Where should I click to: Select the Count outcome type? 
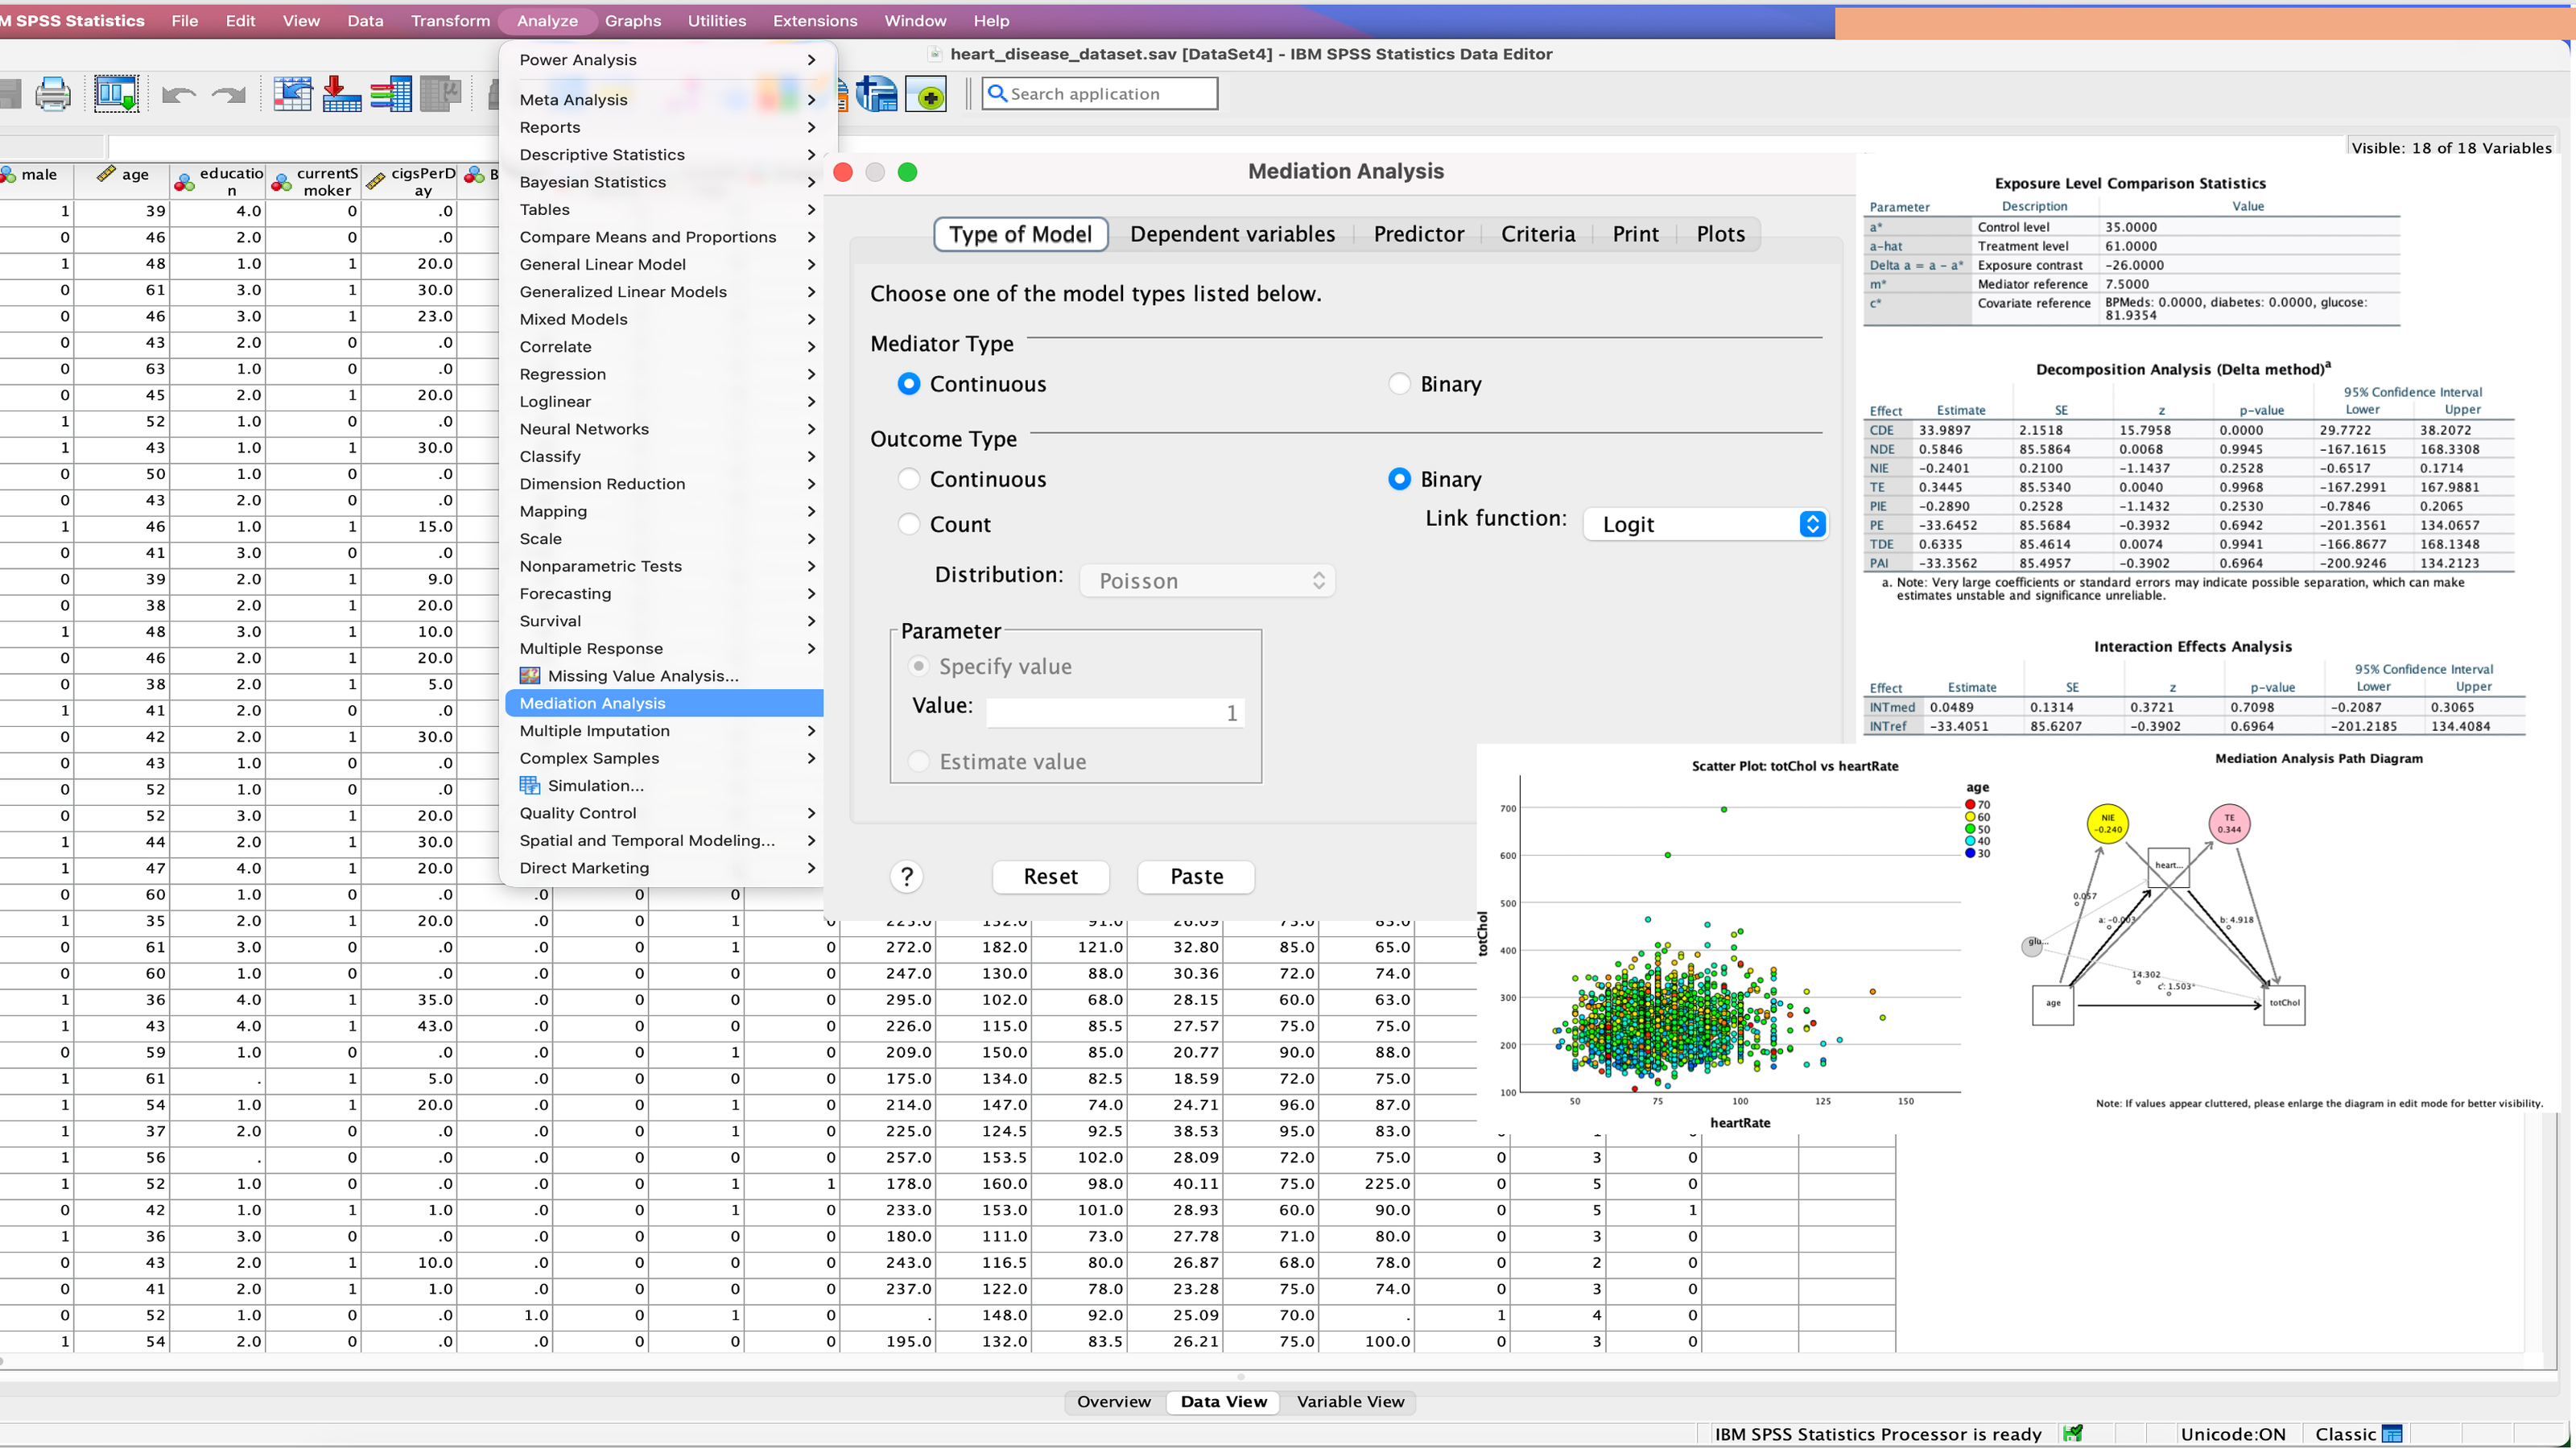pyautogui.click(x=908, y=524)
